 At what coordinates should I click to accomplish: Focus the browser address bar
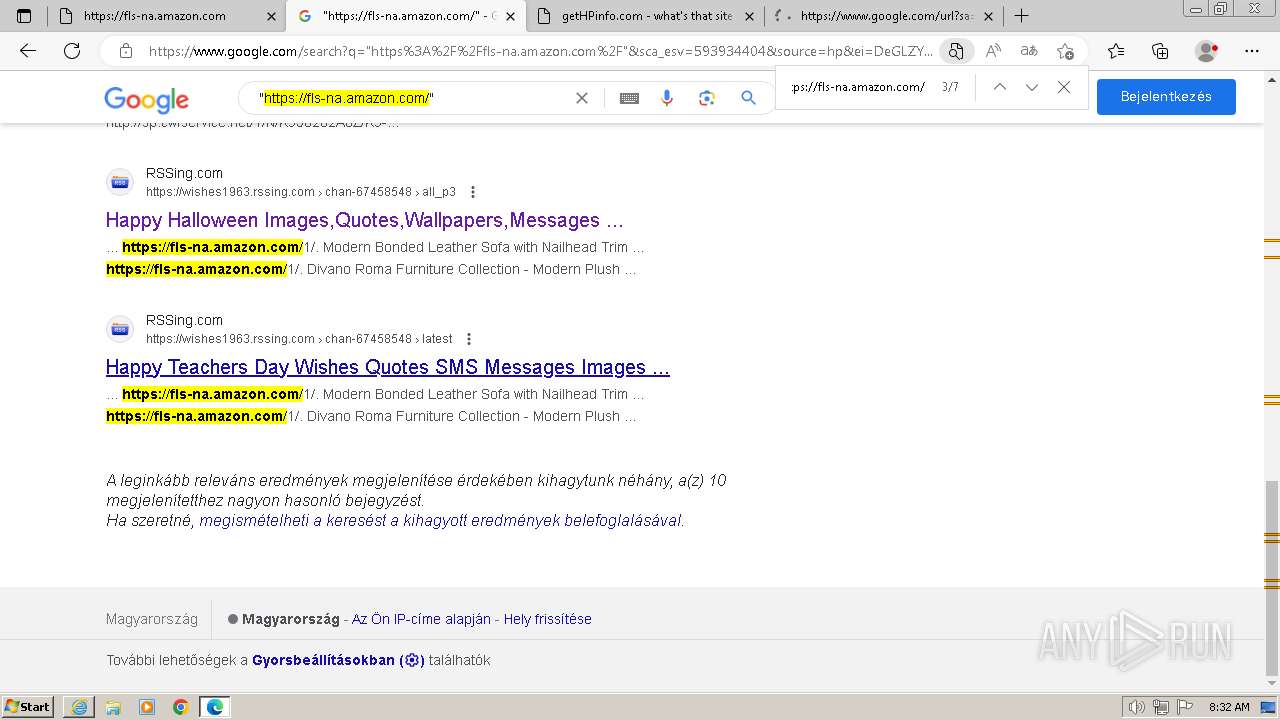click(540, 51)
